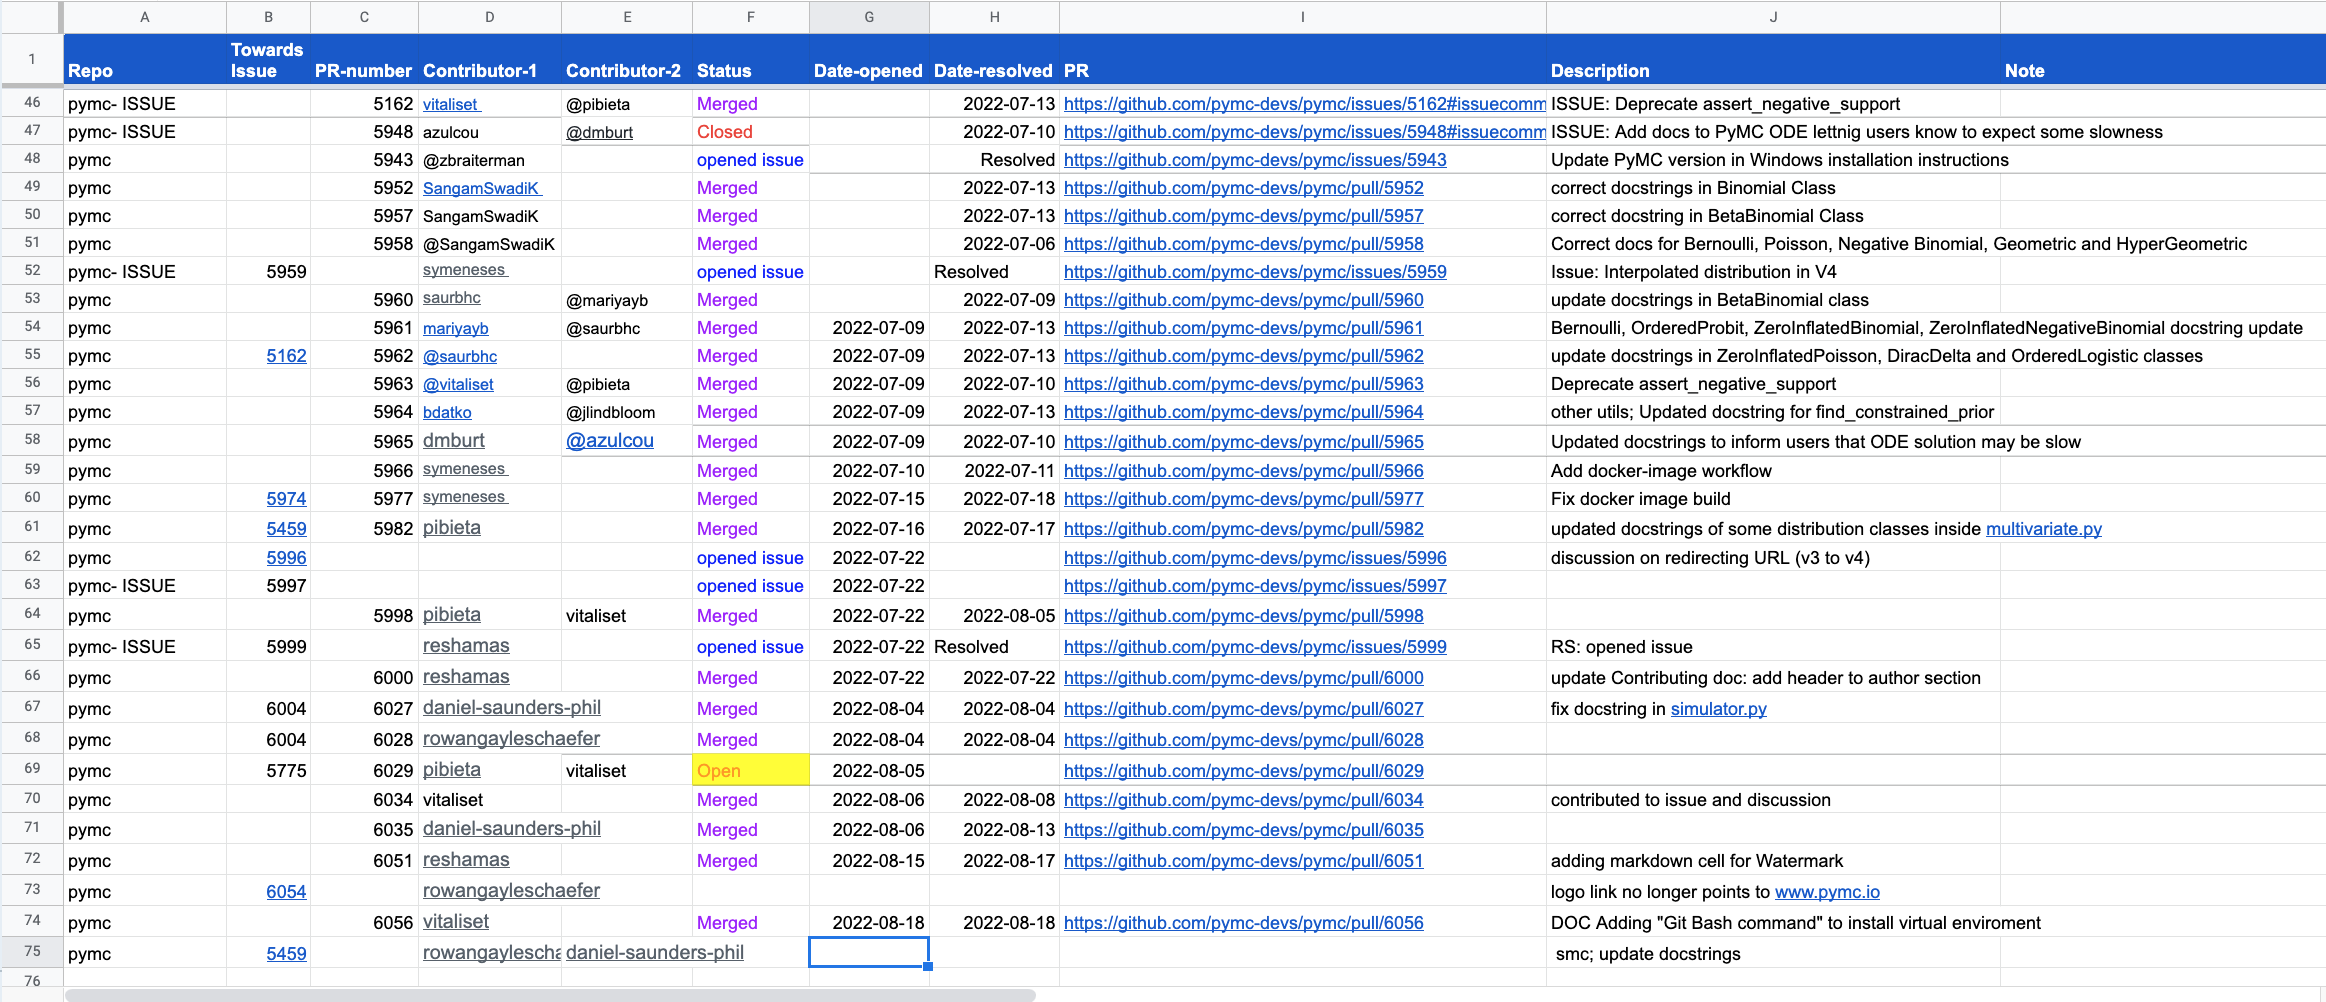Image resolution: width=2326 pixels, height=1002 pixels.
Task: Click the yellow highlighted Open status cell
Action: pyautogui.click(x=750, y=771)
